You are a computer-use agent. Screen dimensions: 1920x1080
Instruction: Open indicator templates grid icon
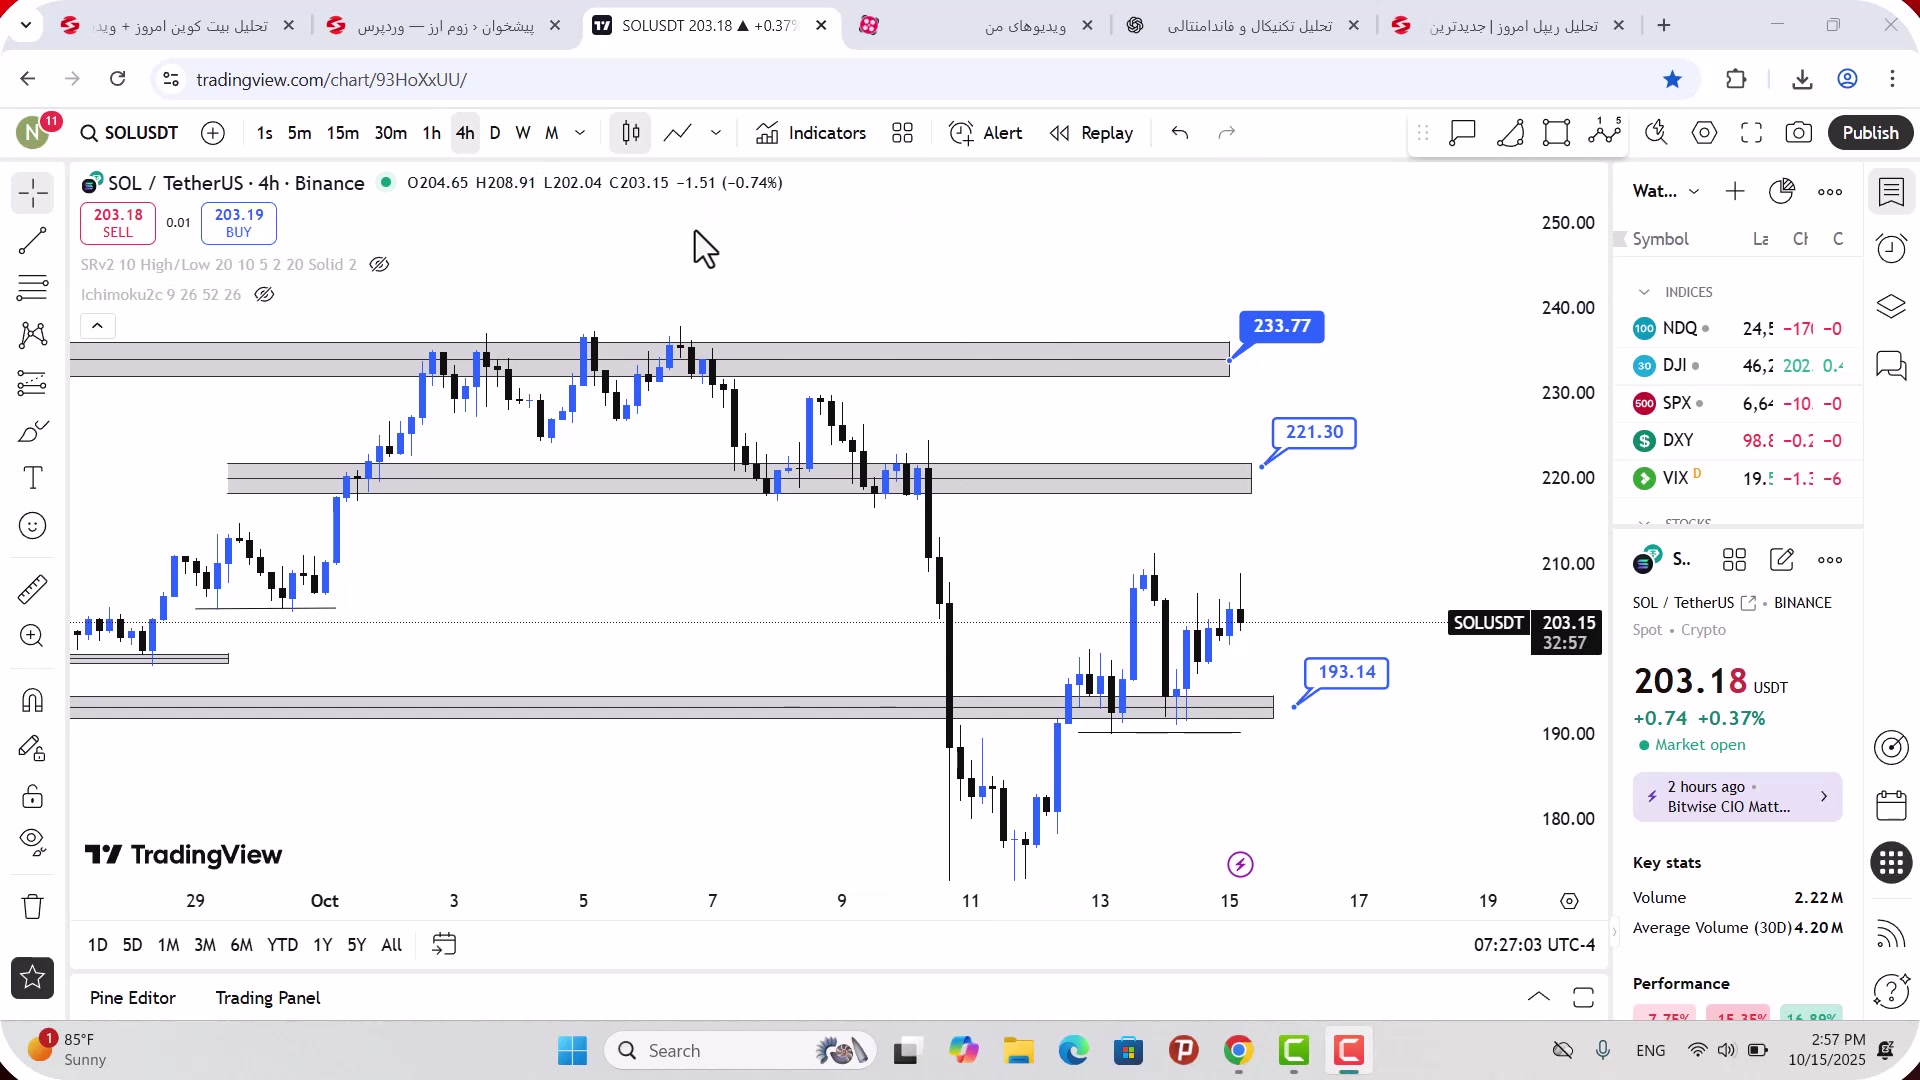pos(902,133)
